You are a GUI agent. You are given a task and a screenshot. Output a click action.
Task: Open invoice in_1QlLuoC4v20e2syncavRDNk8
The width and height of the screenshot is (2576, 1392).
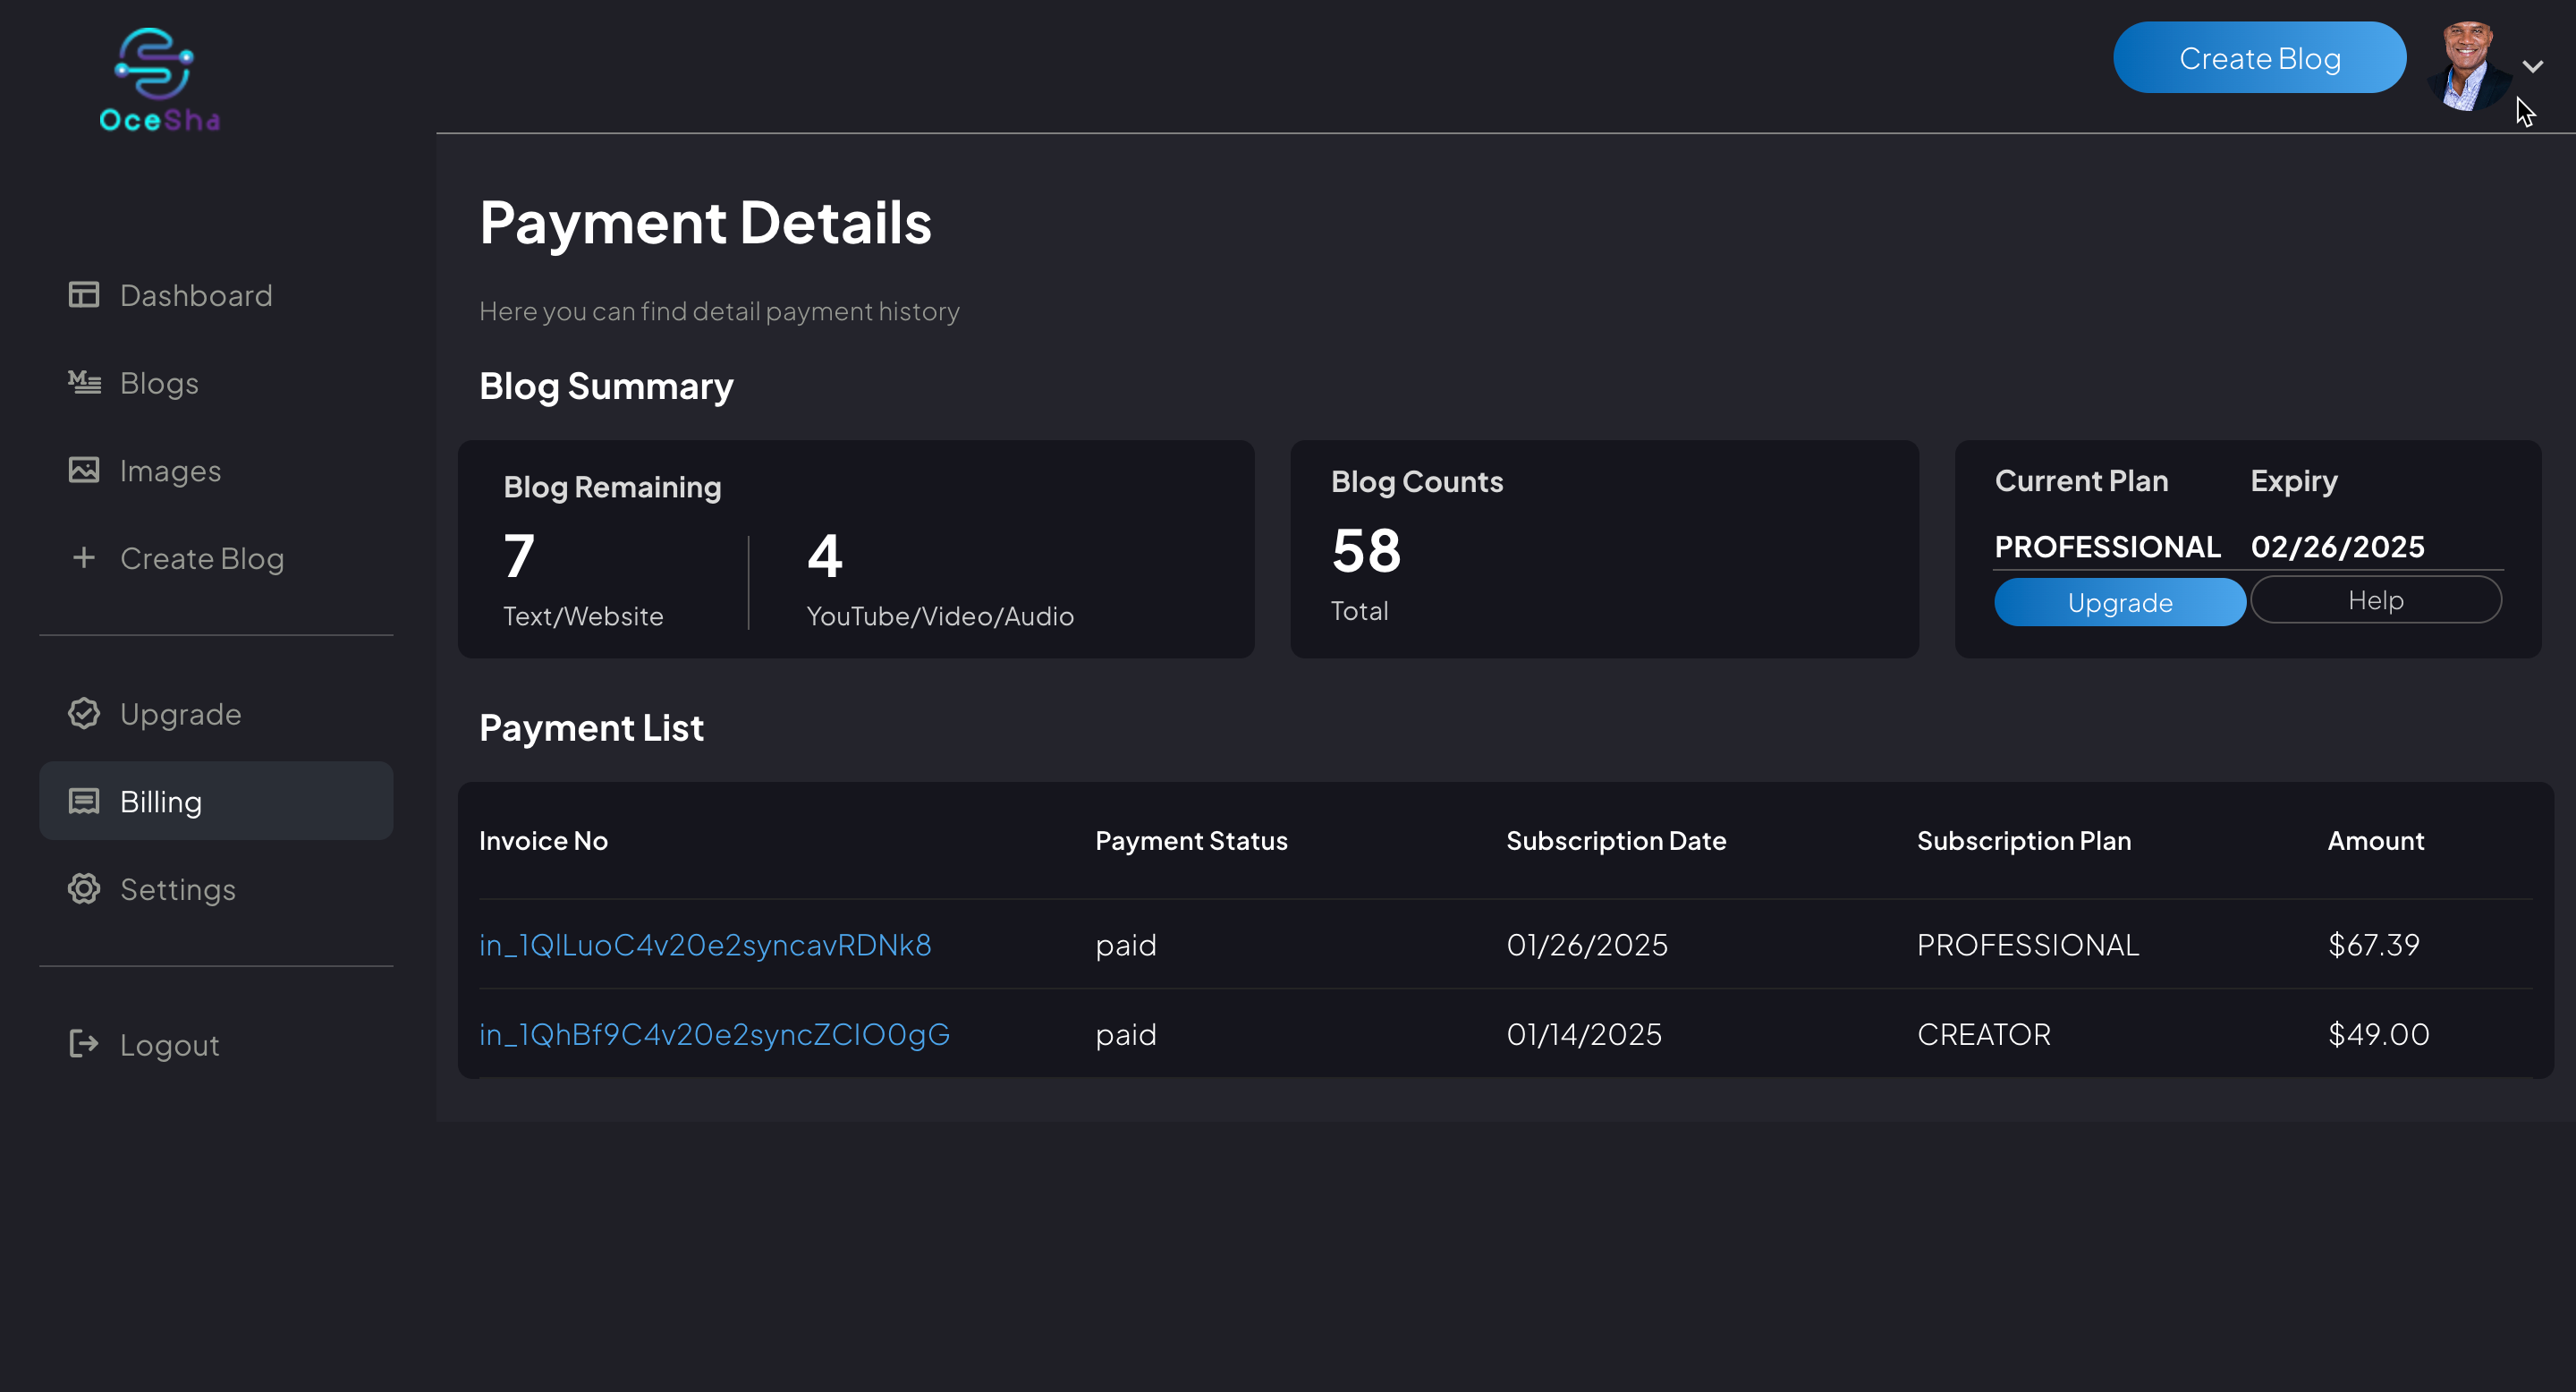(705, 944)
